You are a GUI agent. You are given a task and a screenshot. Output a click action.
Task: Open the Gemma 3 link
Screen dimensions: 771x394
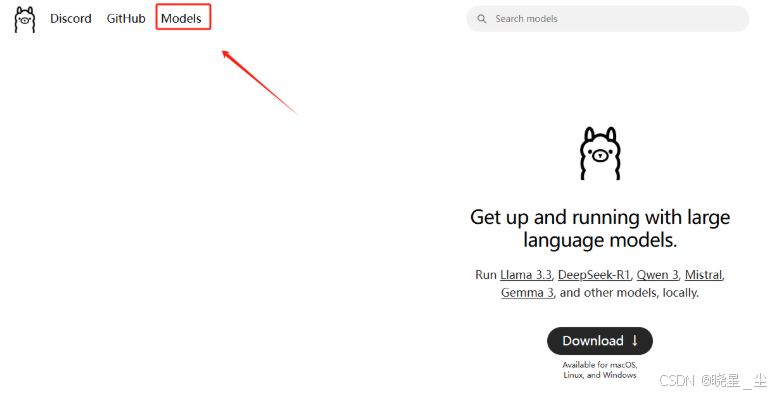pos(527,293)
